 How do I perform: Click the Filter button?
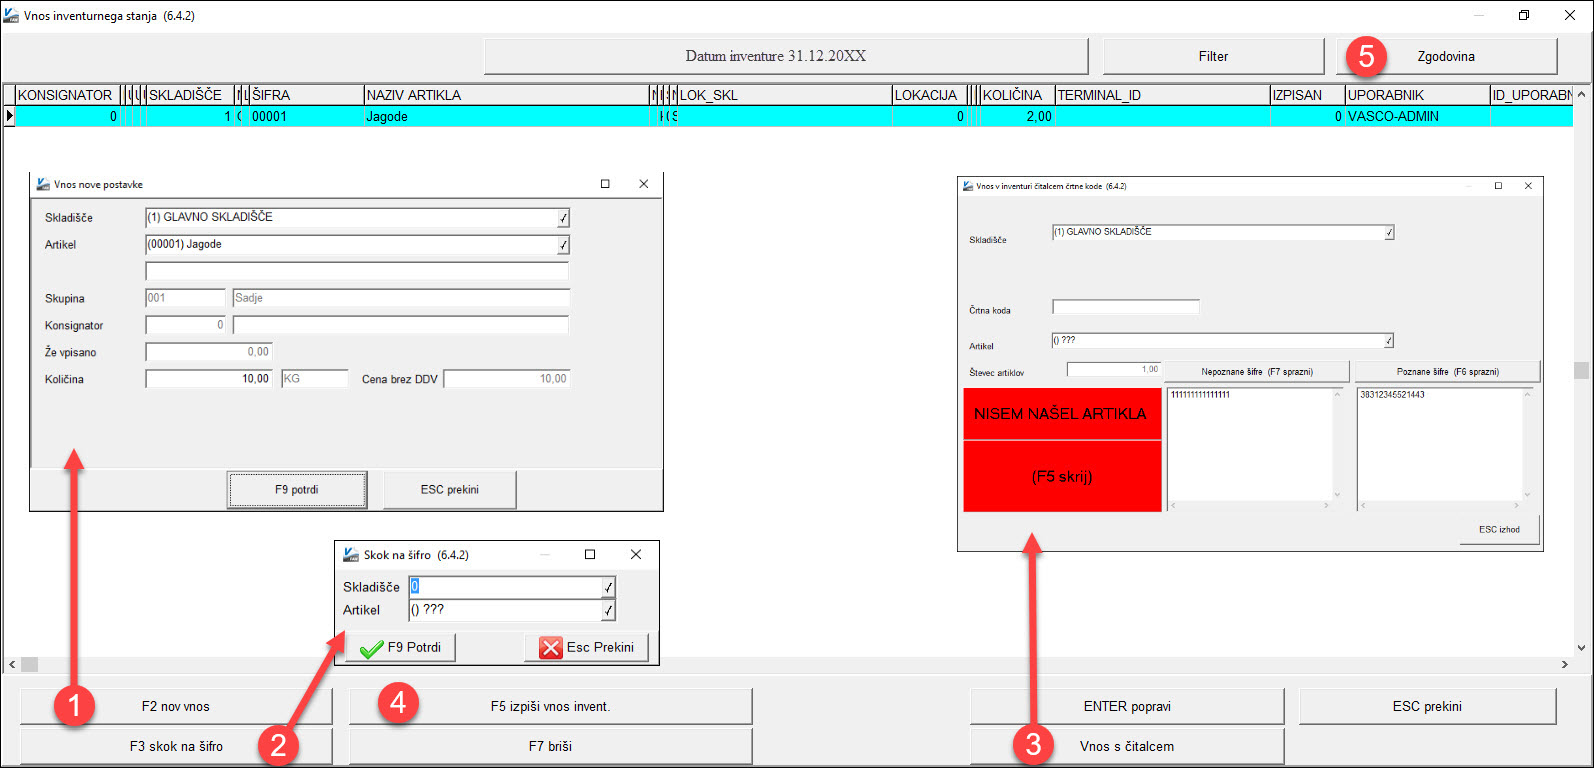click(x=1213, y=56)
